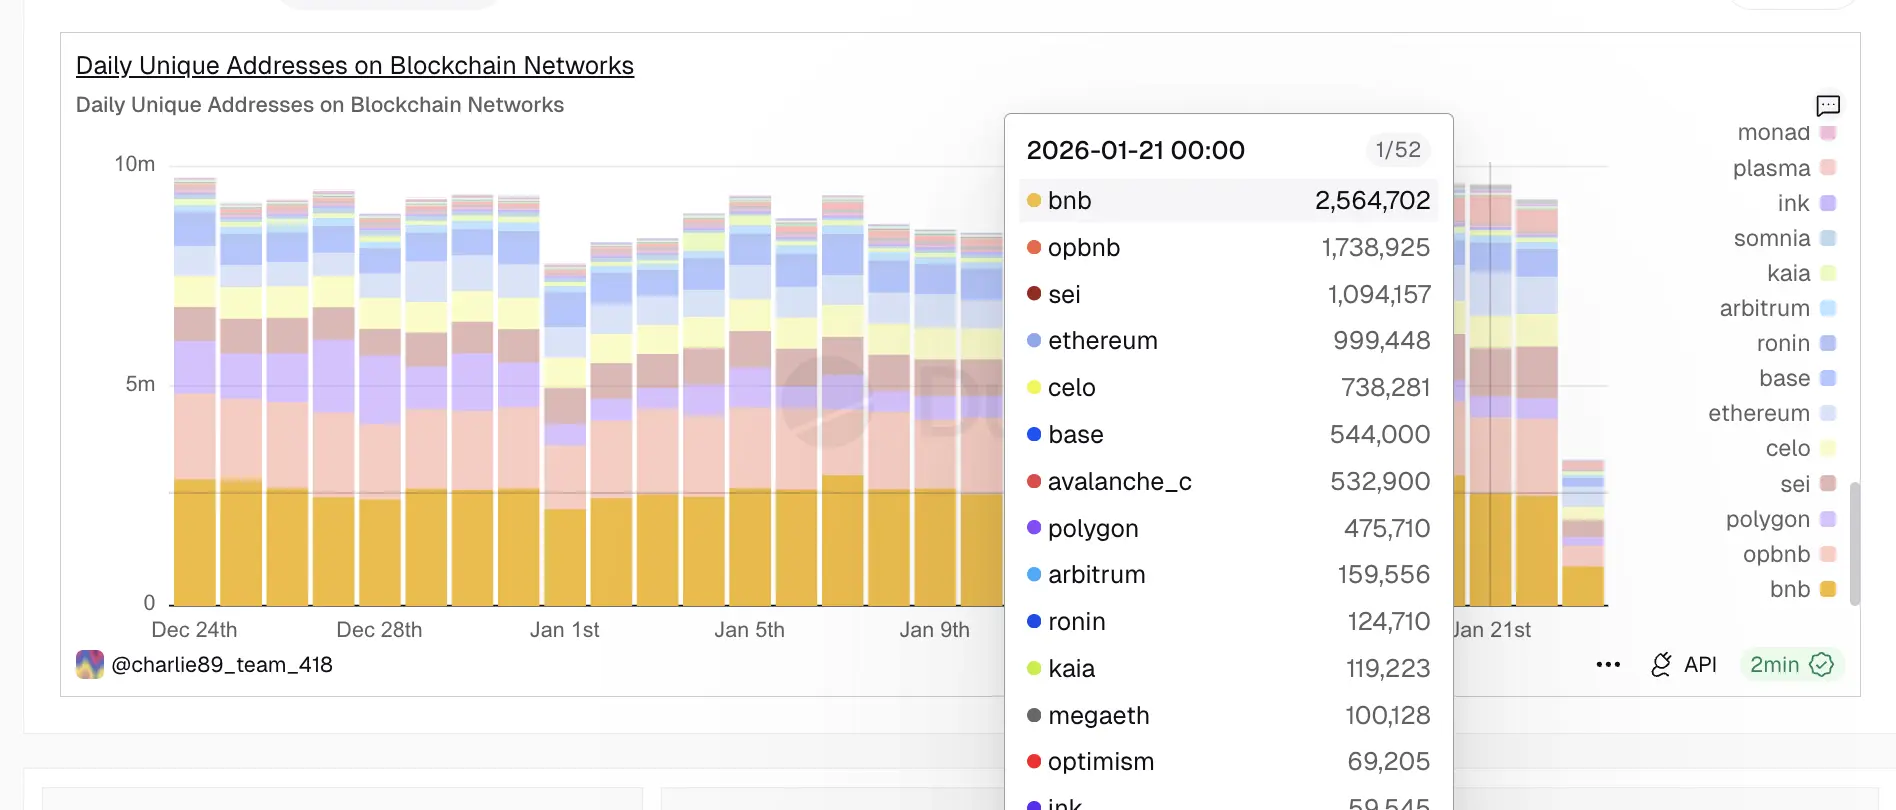Viewport: 1896px width, 810px height.
Task: Toggle the kaia series in legend
Action: pyautogui.click(x=1801, y=273)
